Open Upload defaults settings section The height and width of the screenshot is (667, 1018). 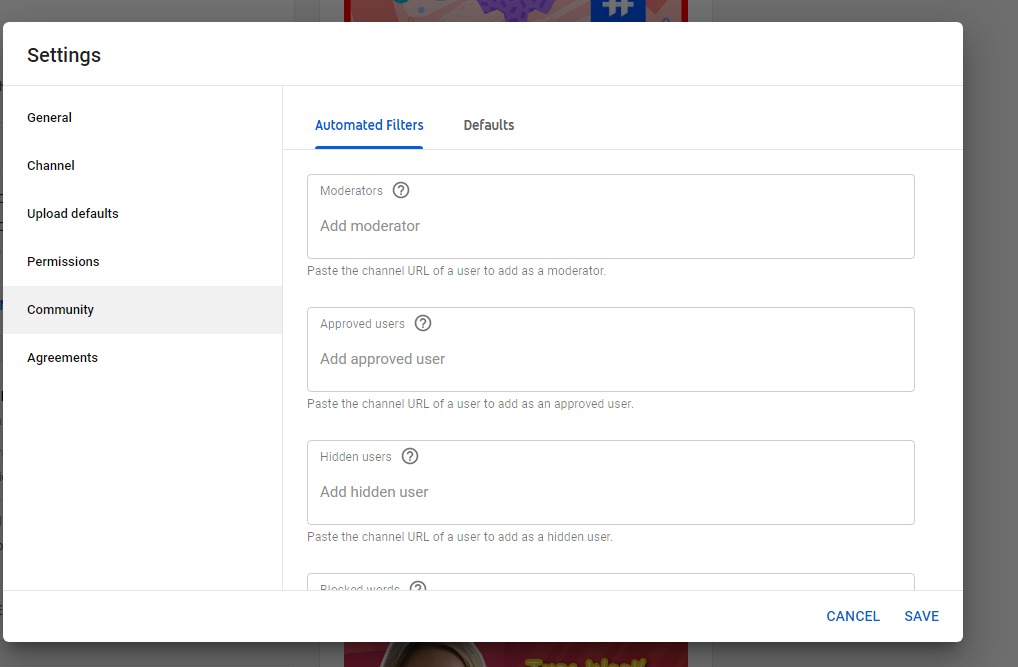142,214
